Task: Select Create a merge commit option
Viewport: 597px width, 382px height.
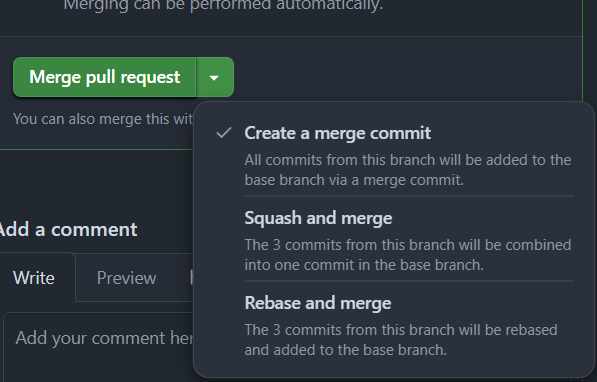Action: tap(394, 155)
